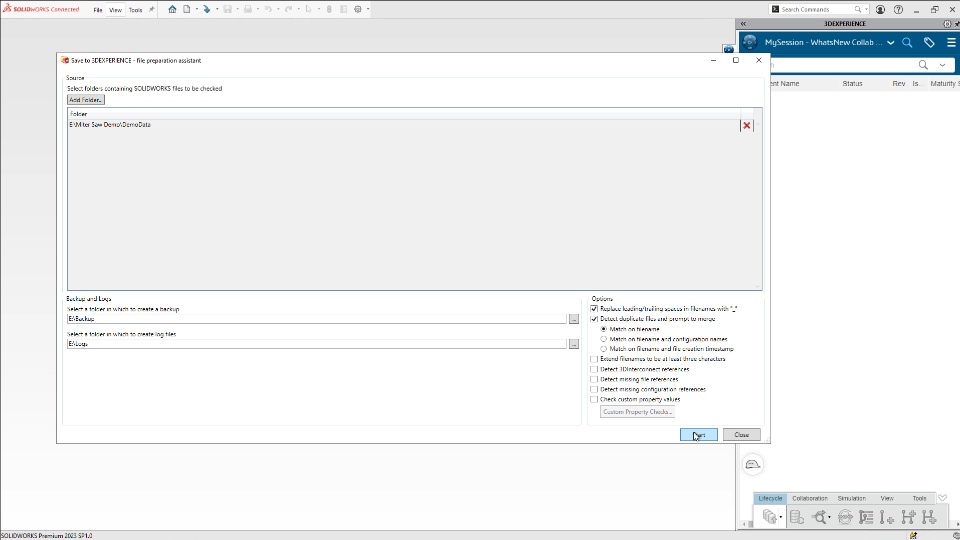The height and width of the screenshot is (540, 960).
Task: Switch to the Collaboration tab
Action: click(x=809, y=498)
